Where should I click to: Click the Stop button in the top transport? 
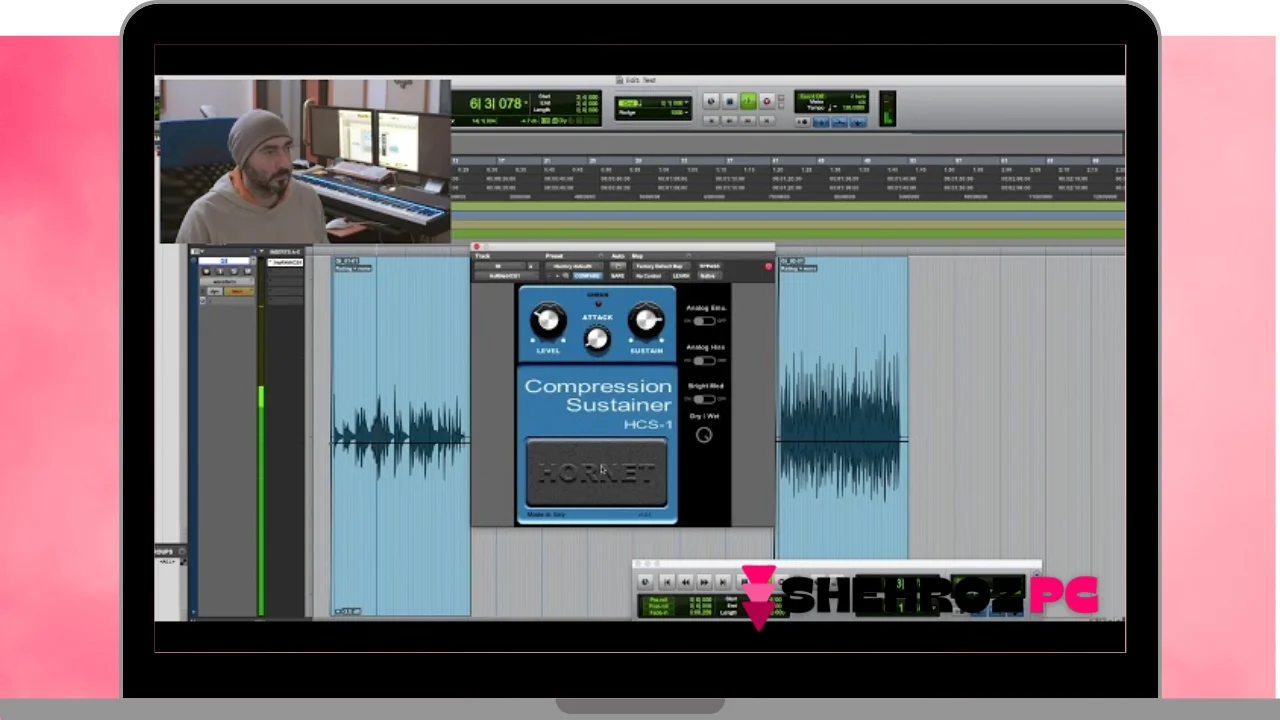(x=730, y=101)
